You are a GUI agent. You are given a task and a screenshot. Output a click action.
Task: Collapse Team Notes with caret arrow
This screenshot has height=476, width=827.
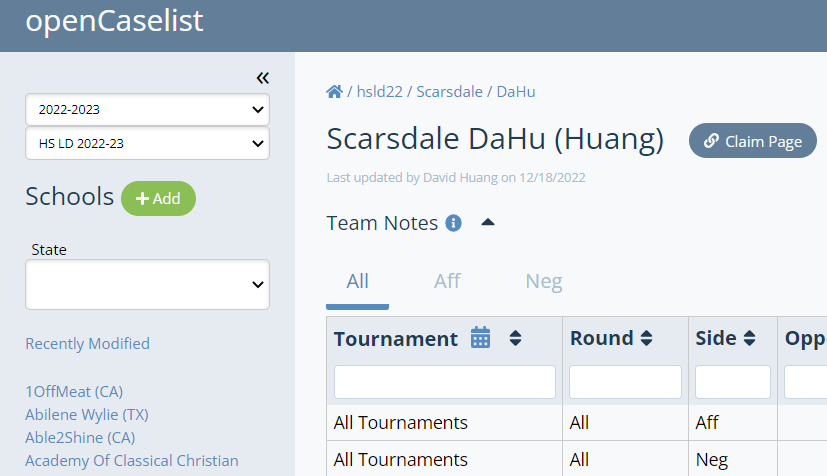point(488,222)
